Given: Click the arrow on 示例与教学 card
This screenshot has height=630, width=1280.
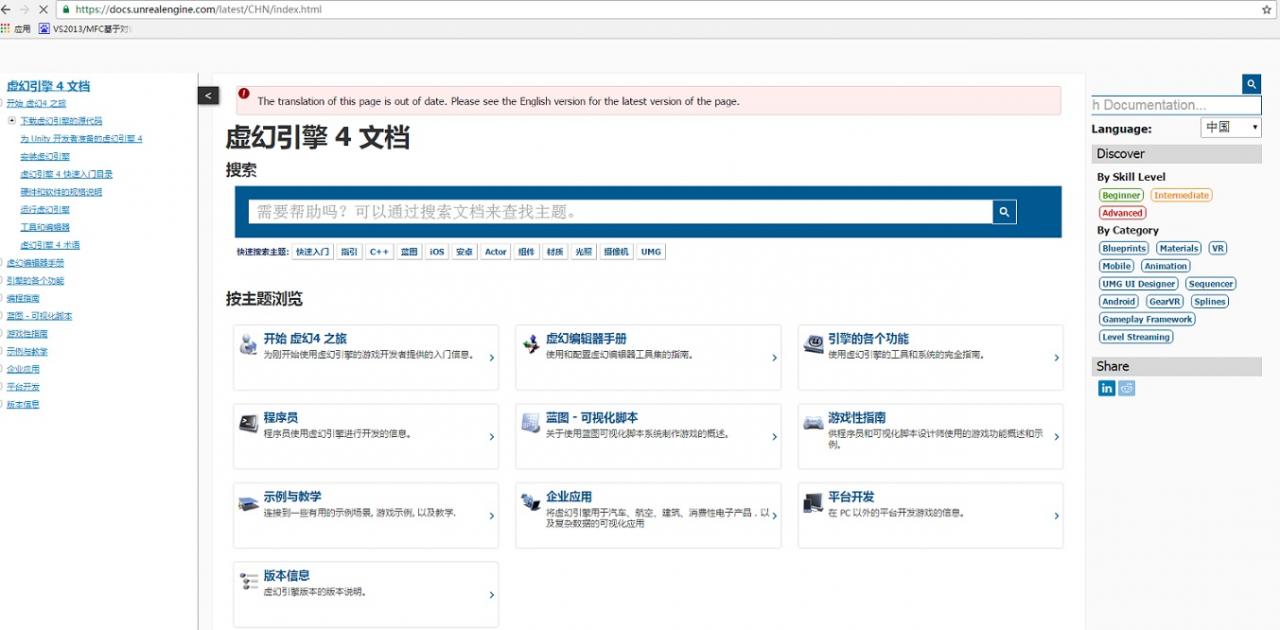Looking at the screenshot, I should pos(491,516).
